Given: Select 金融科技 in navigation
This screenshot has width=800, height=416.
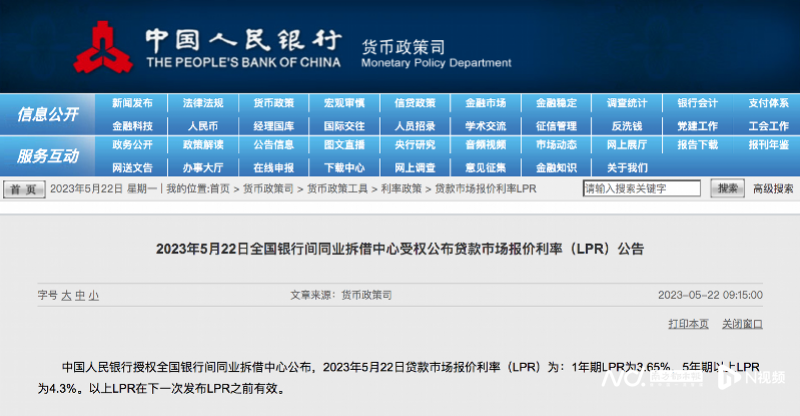Looking at the screenshot, I should [132, 126].
